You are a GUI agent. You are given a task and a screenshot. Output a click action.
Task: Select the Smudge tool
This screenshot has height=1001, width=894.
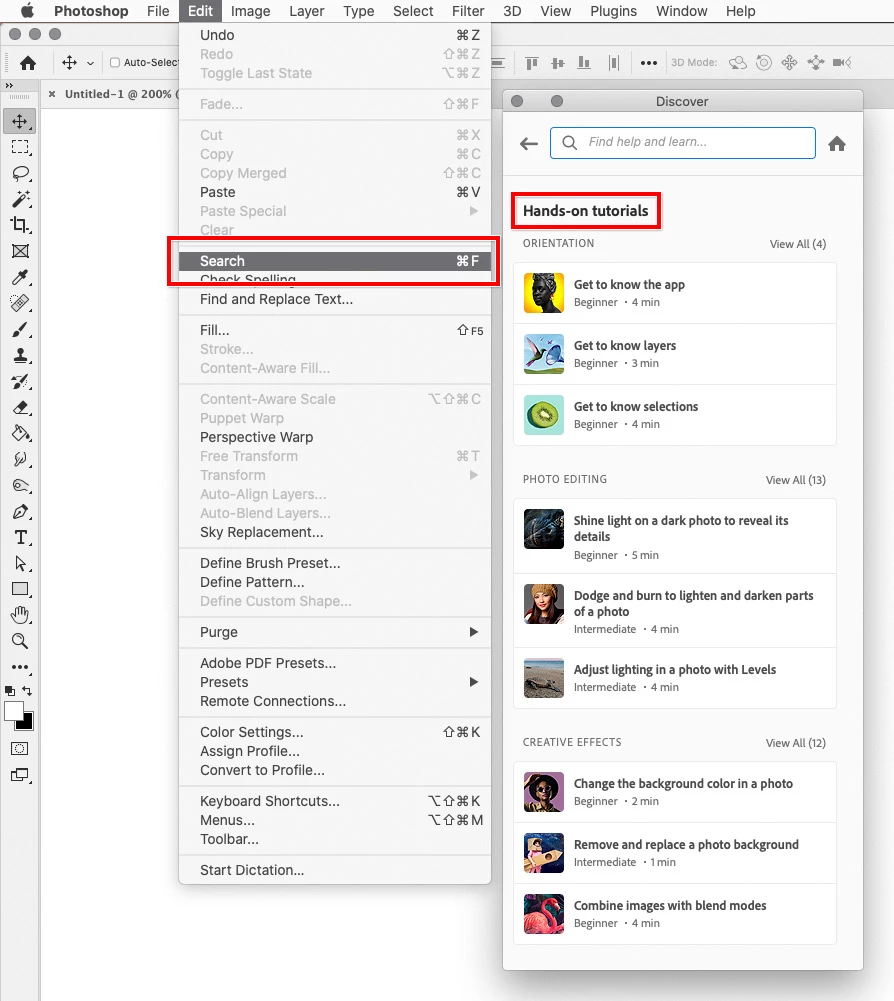[x=20, y=460]
